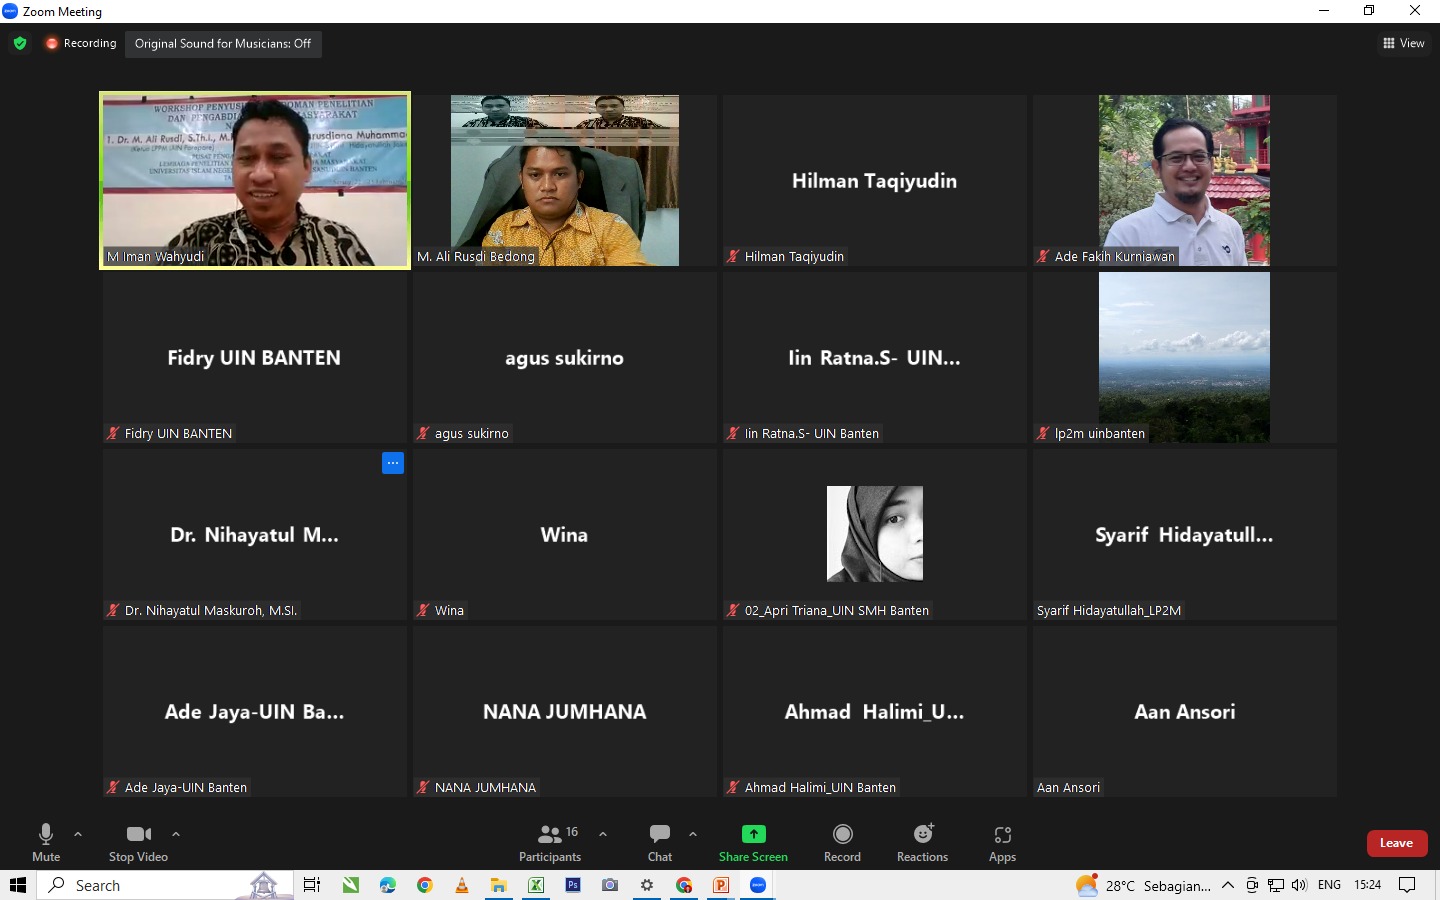Mute the microphone
The image size is (1440, 900).
click(x=46, y=835)
